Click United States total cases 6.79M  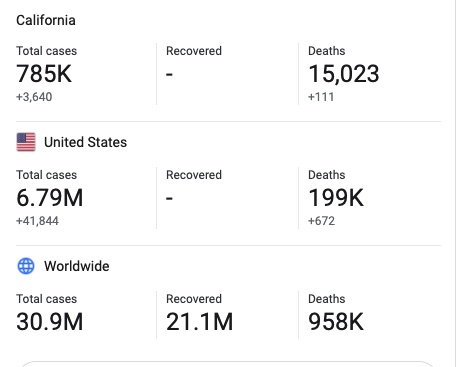(x=50, y=198)
